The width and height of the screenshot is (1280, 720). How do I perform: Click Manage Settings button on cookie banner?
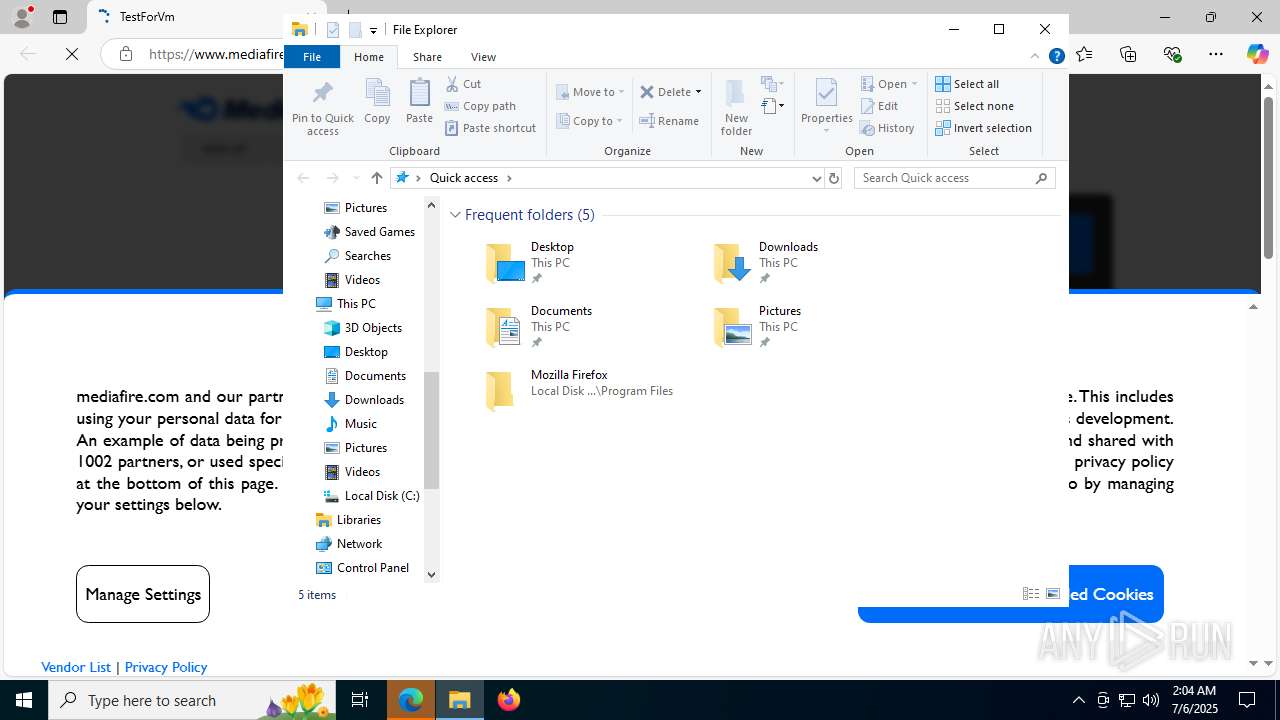click(143, 594)
